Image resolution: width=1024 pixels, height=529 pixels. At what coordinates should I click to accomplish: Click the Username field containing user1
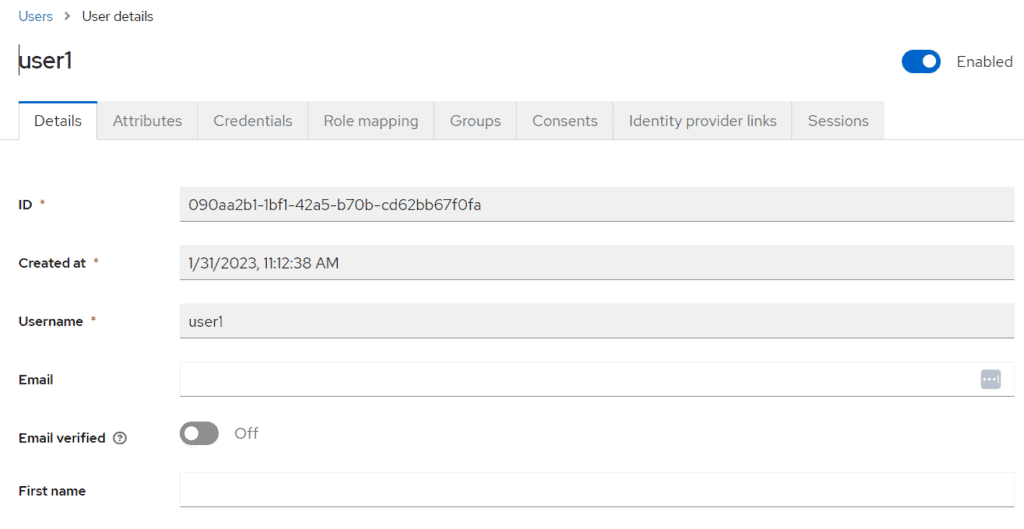tap(596, 321)
